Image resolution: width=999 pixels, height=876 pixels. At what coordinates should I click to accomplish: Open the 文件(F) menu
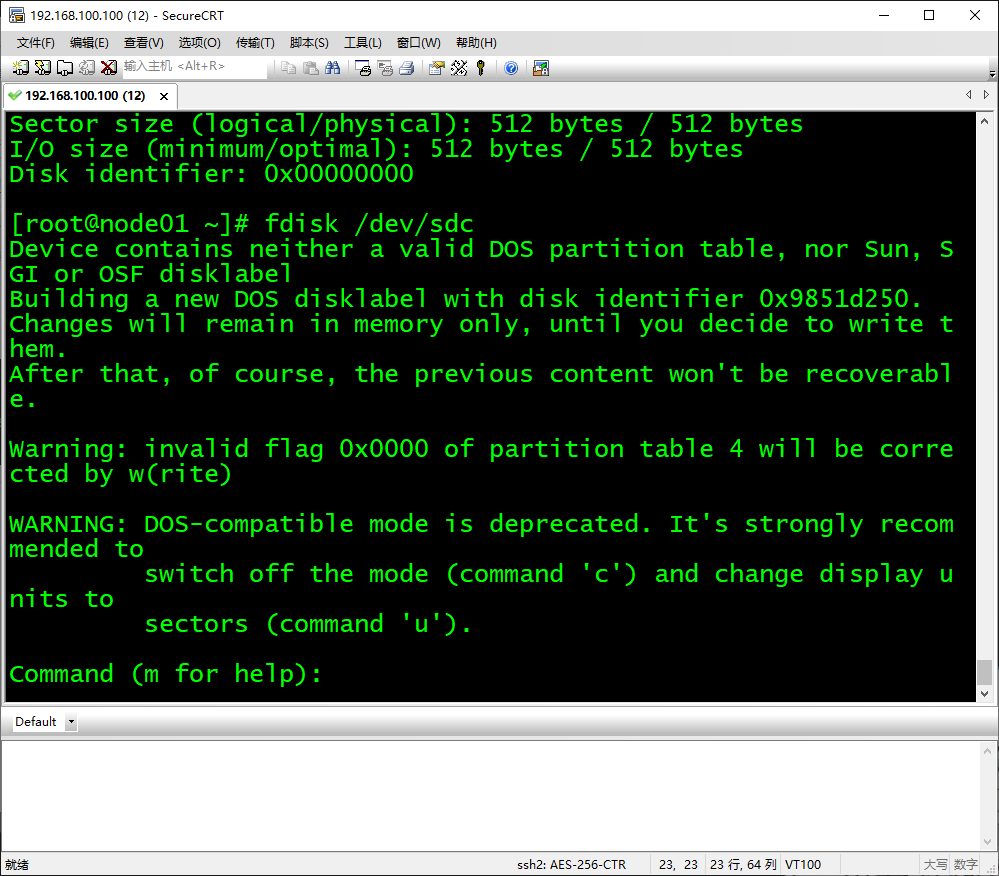tap(36, 43)
